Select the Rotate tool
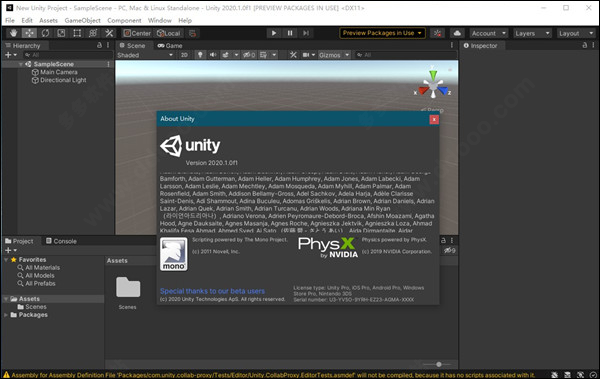600x379 pixels. tap(45, 33)
